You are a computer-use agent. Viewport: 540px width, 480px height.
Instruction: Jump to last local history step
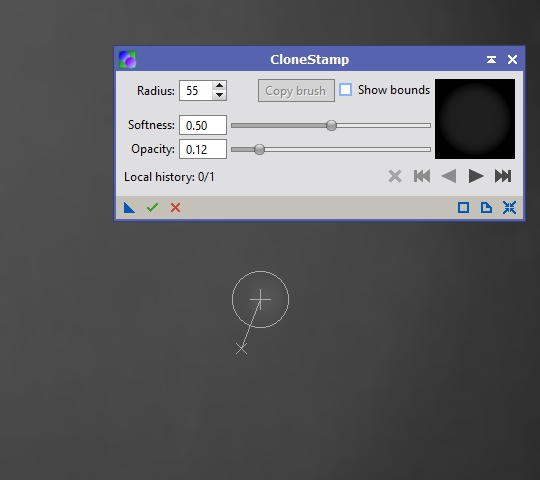503,176
